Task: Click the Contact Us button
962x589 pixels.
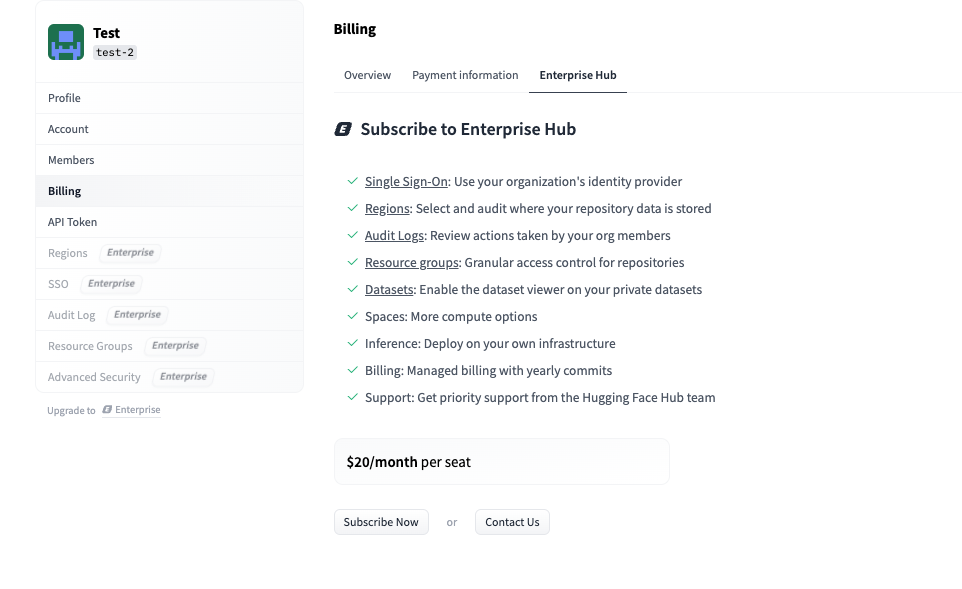Action: pyautogui.click(x=512, y=522)
